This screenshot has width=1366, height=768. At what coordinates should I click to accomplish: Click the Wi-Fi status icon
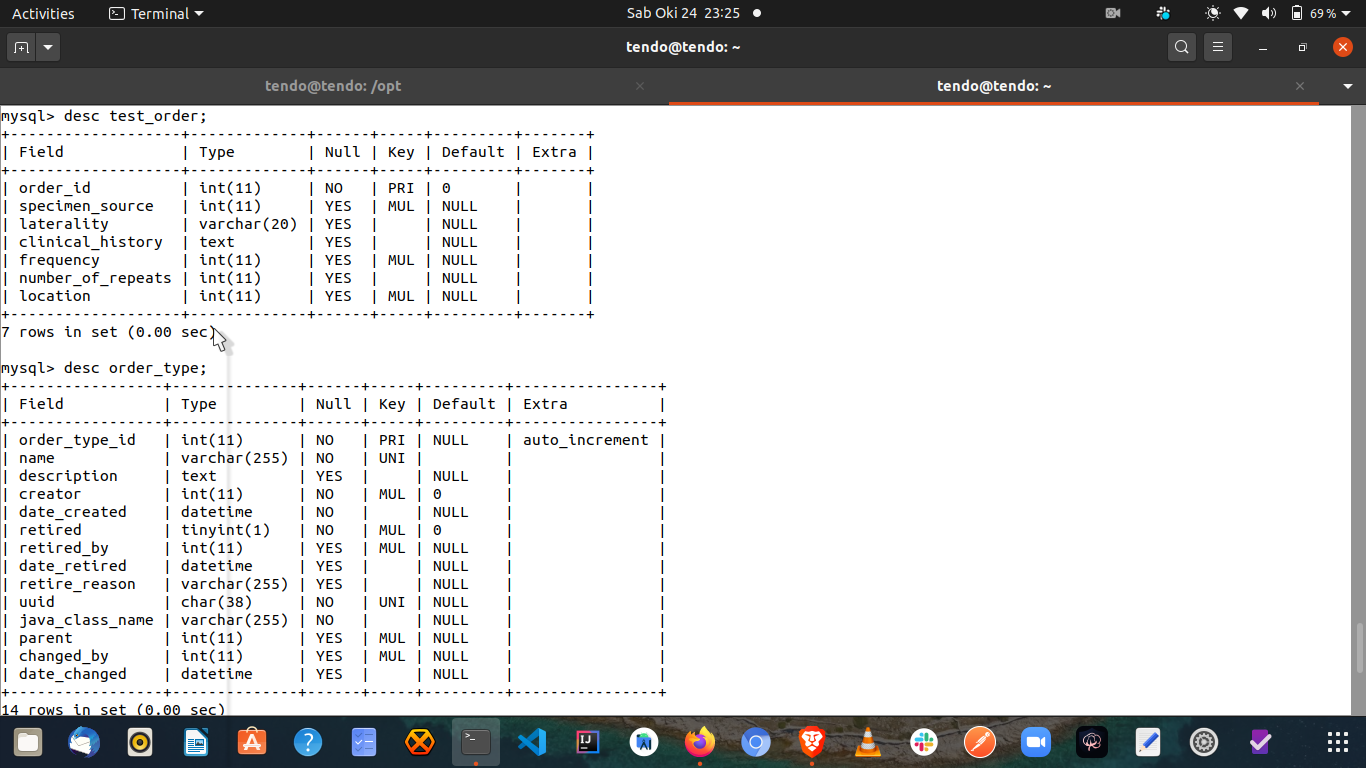click(1241, 13)
